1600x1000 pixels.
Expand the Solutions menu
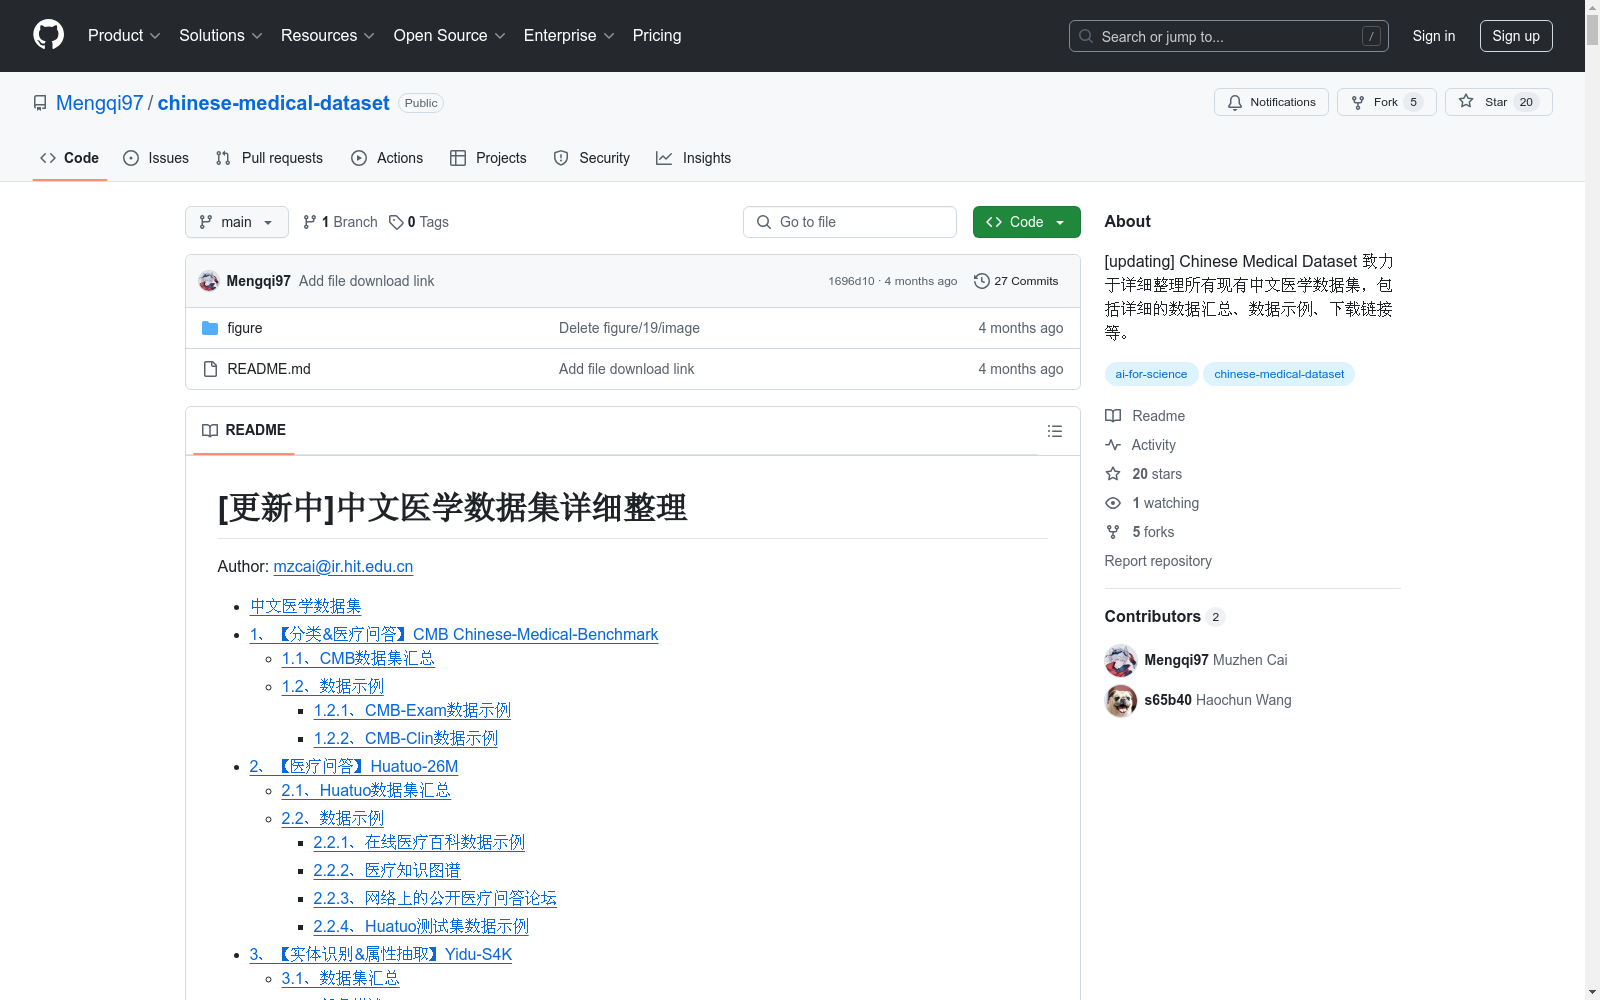pyautogui.click(x=221, y=35)
